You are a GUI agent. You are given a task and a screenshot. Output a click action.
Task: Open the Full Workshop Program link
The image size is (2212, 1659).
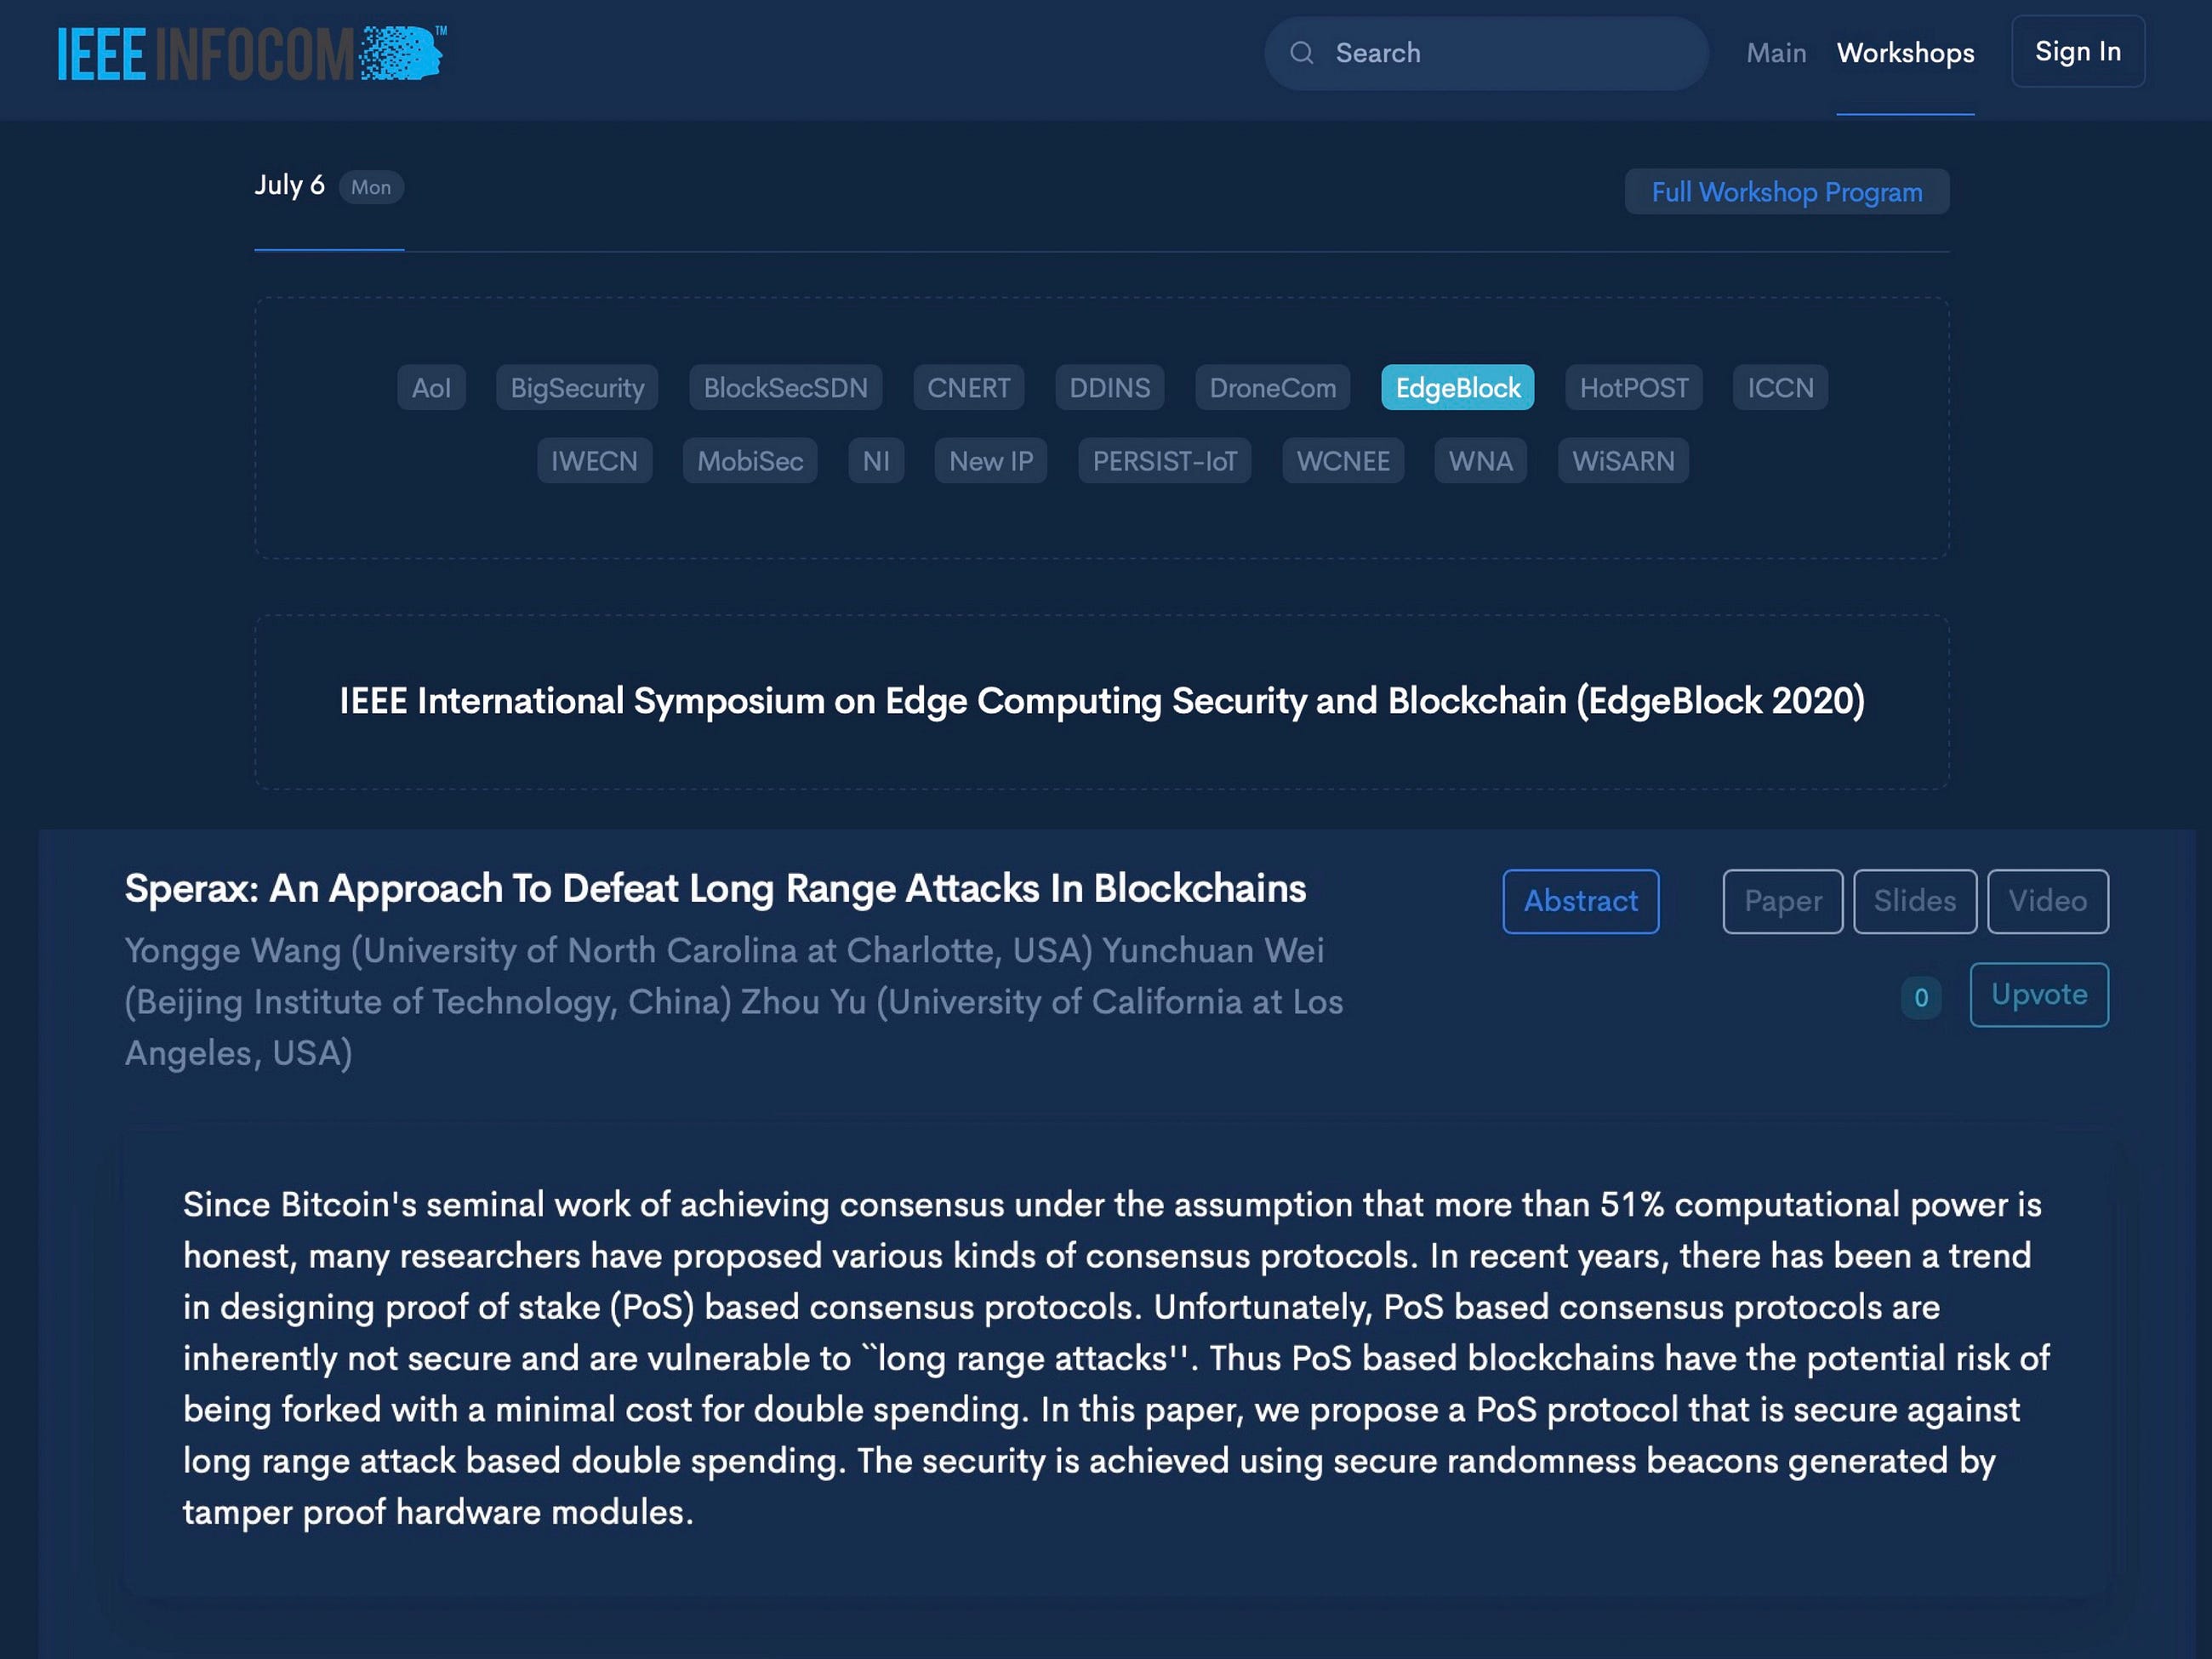(x=1787, y=191)
